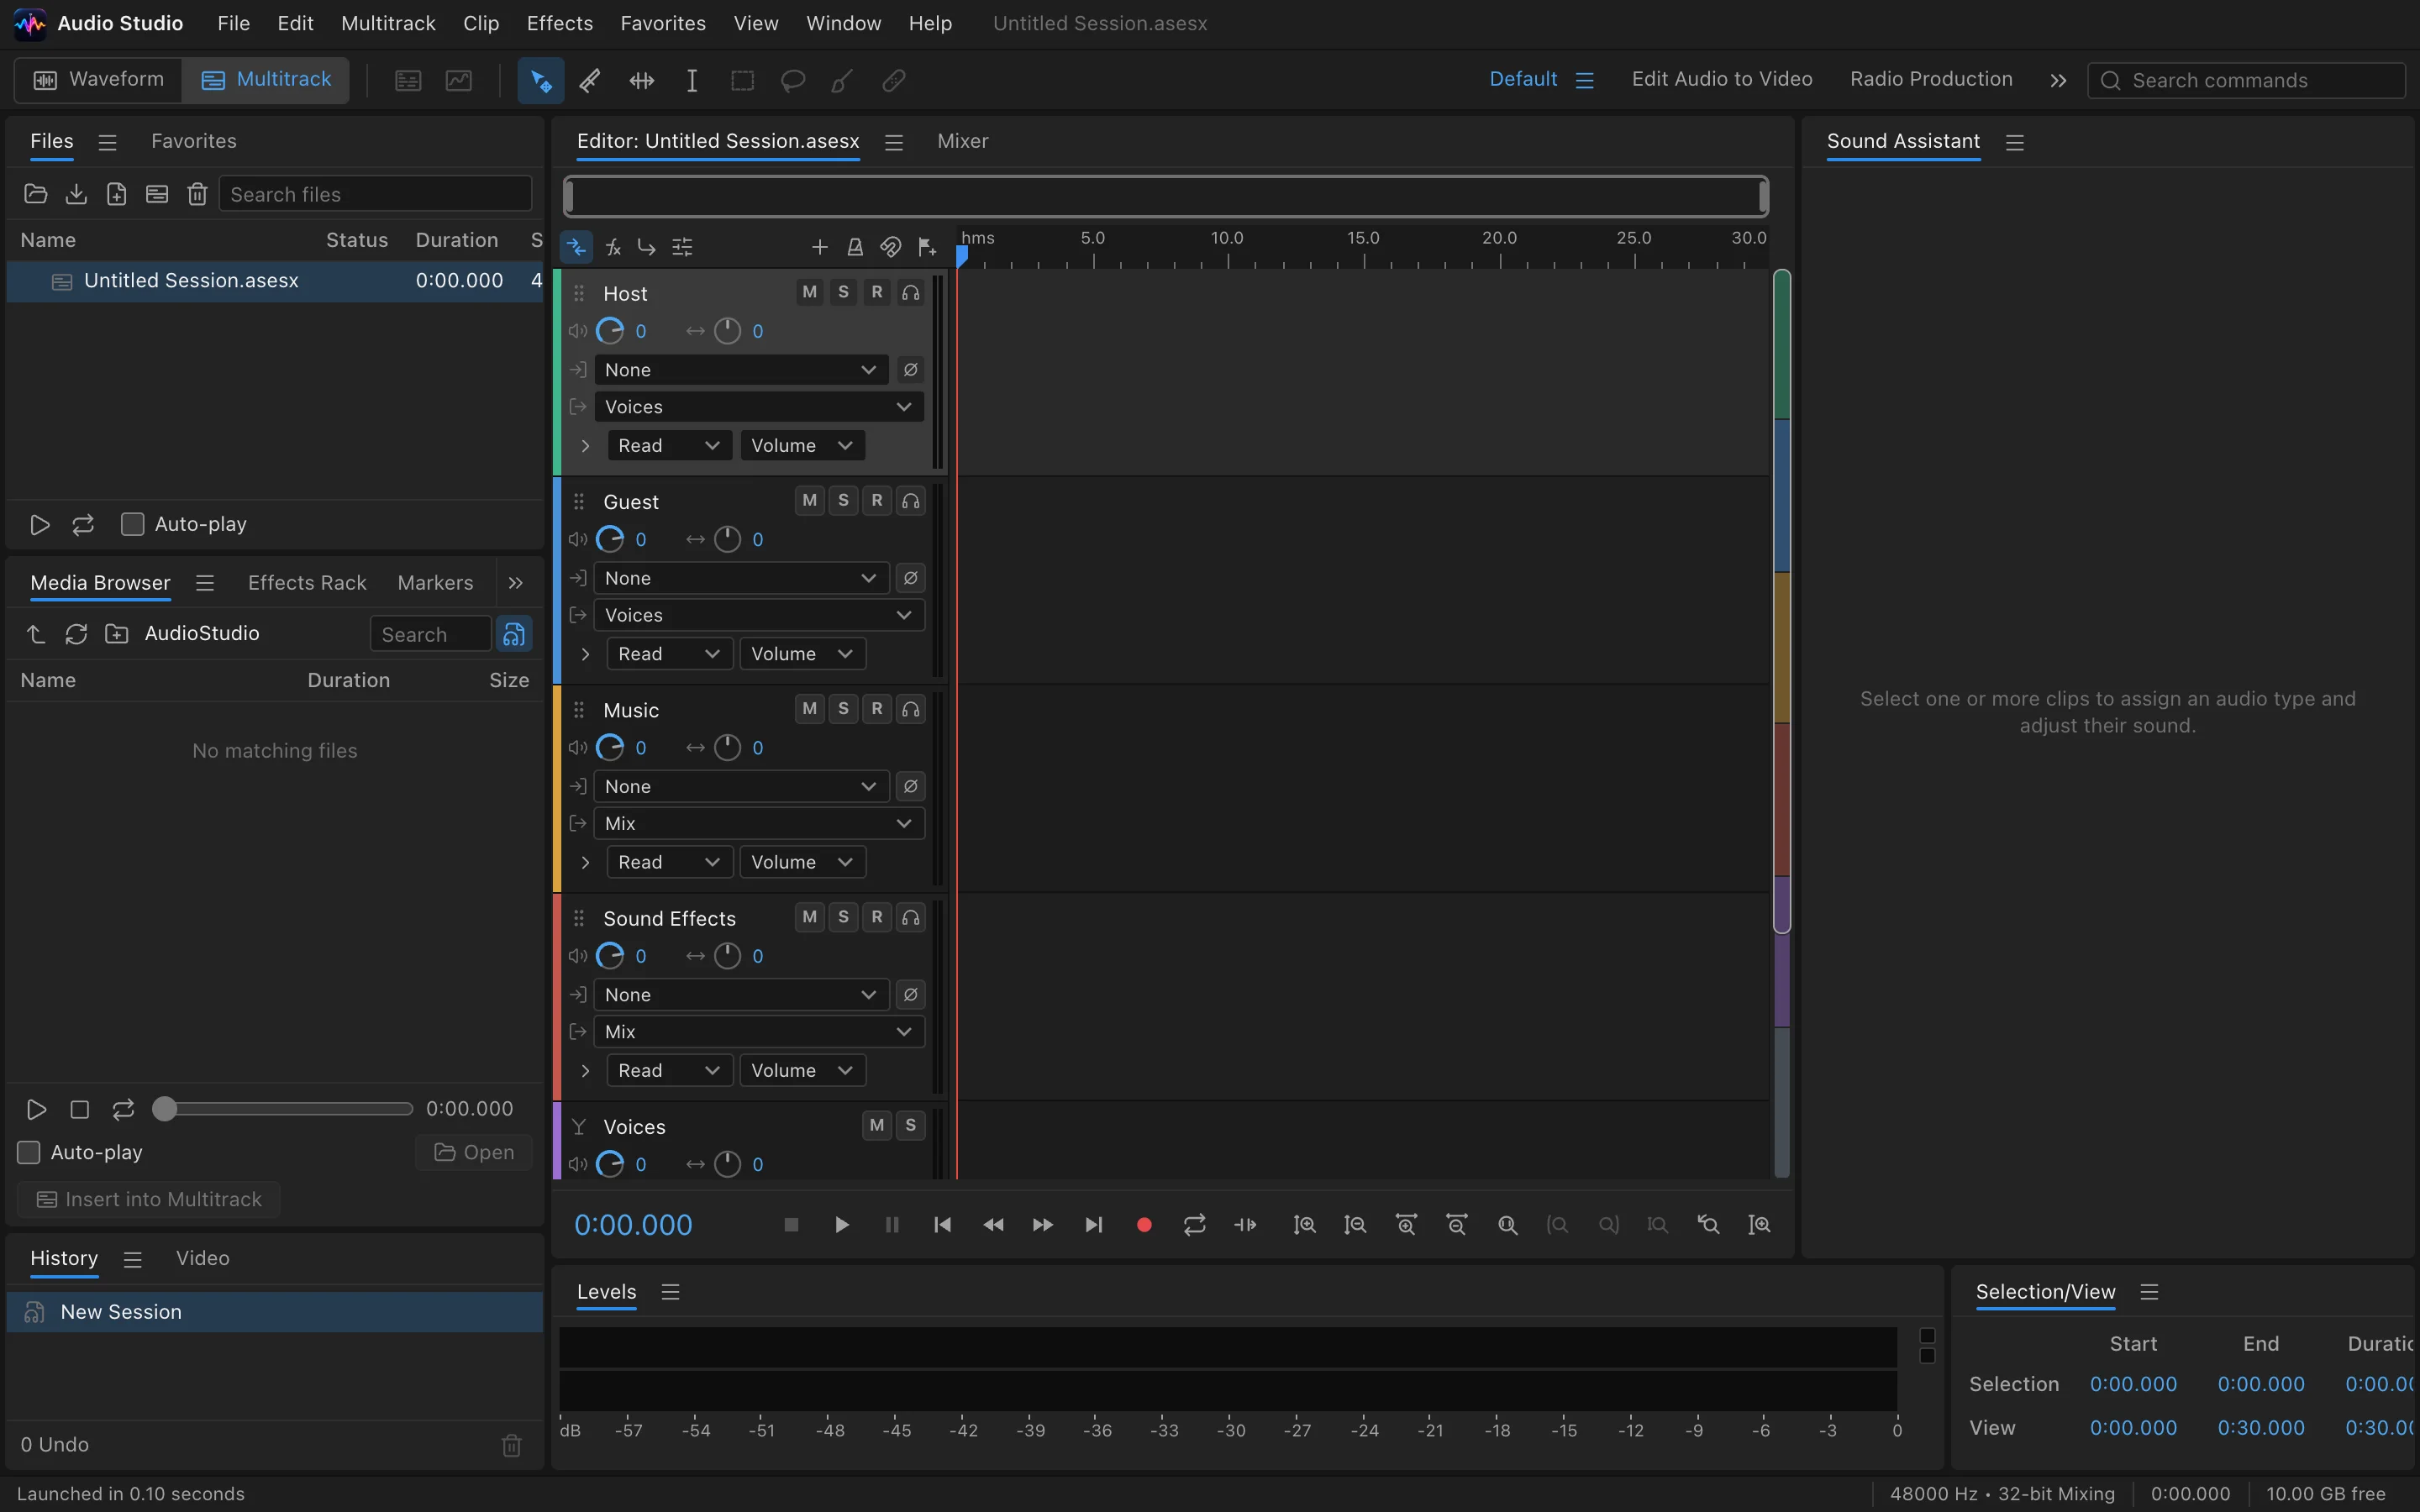
Task: Open the Guest track Voices output dropdown
Action: coord(759,615)
